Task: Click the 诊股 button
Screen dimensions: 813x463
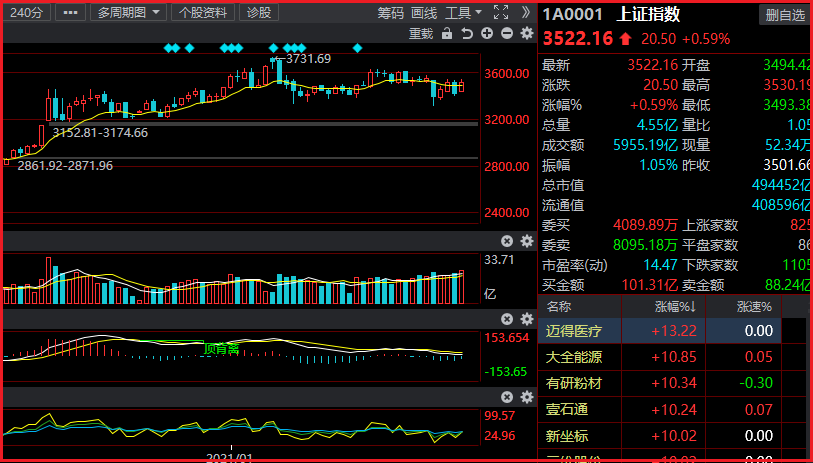Action: 258,12
